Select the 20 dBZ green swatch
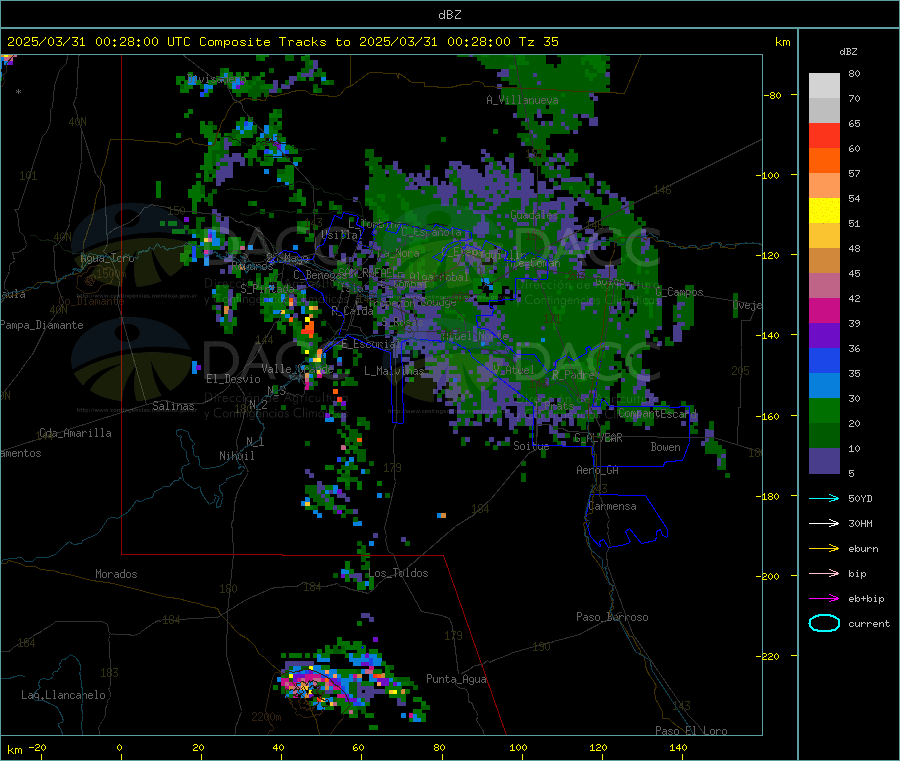The image size is (900, 761). [x=824, y=410]
